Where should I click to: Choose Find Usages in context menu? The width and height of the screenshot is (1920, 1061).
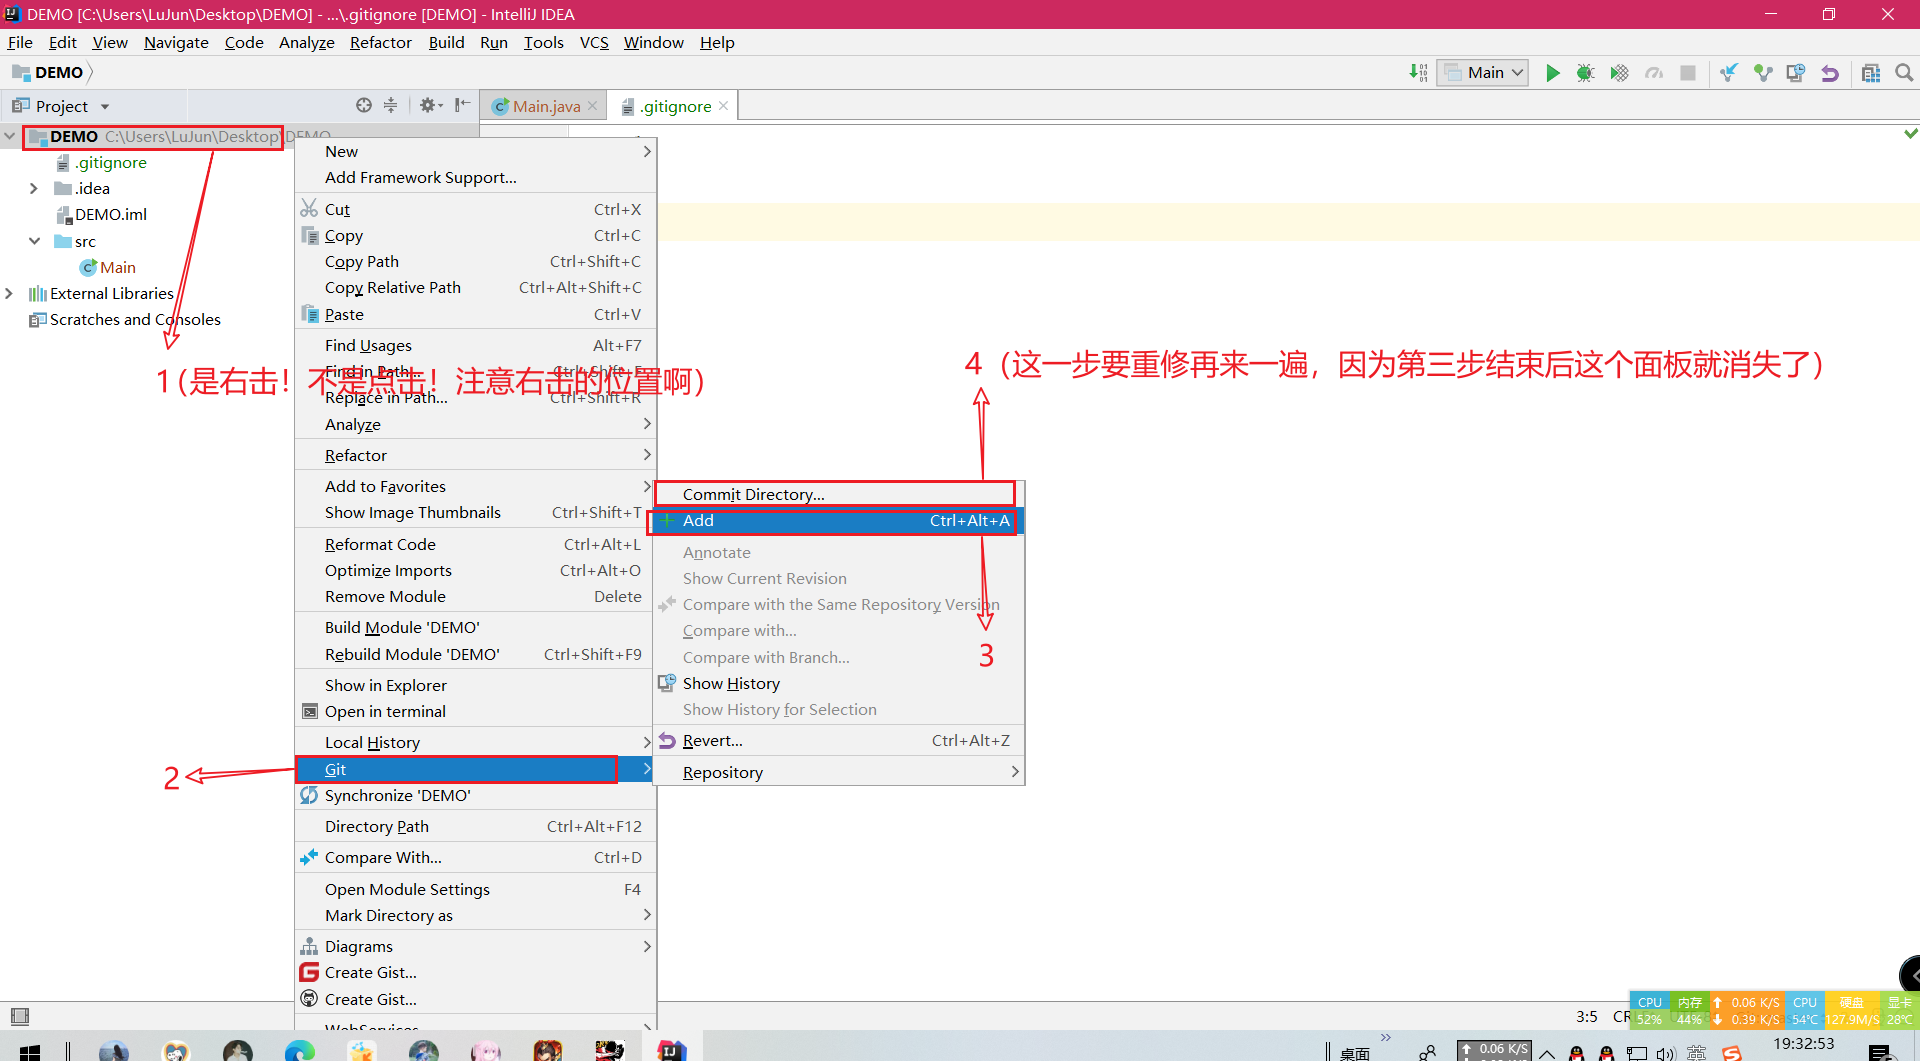click(475, 345)
